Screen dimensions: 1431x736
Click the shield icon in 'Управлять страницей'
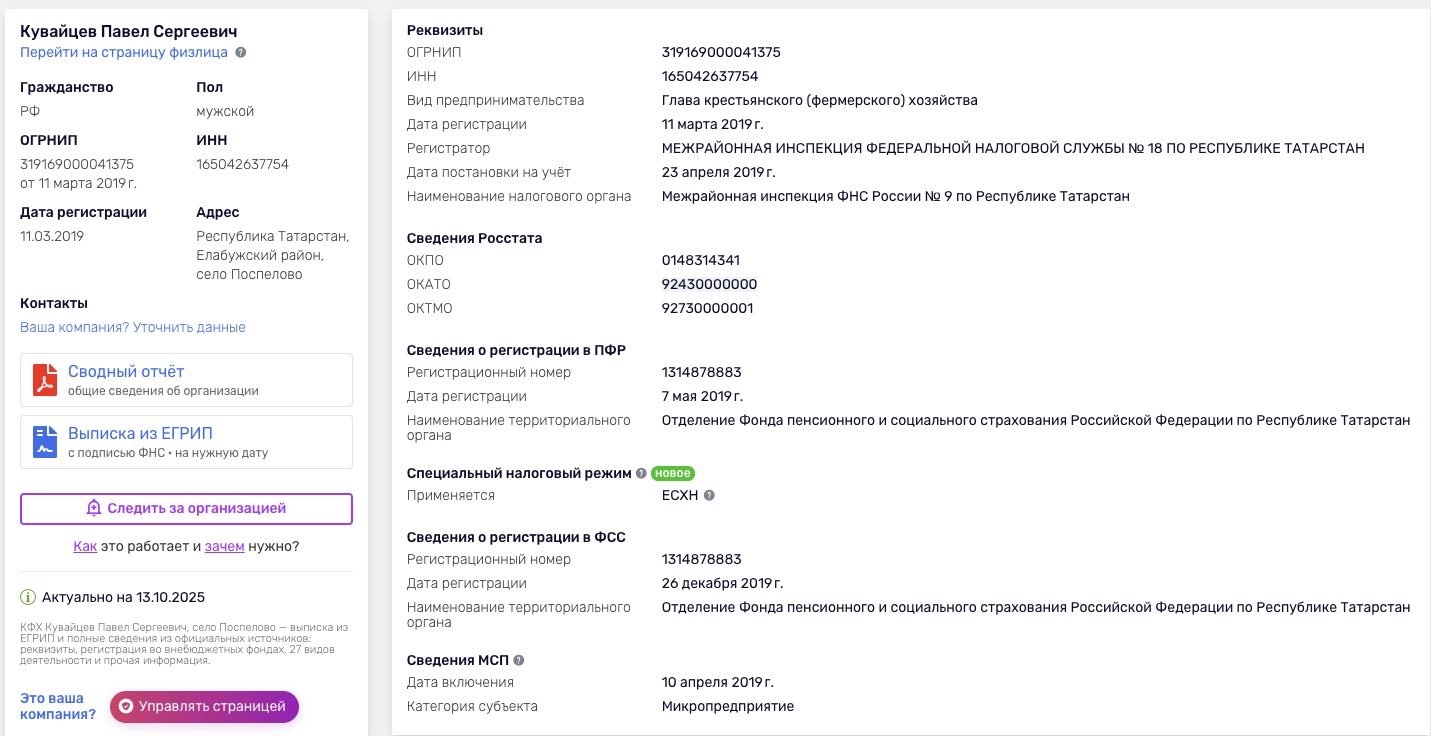(x=126, y=706)
